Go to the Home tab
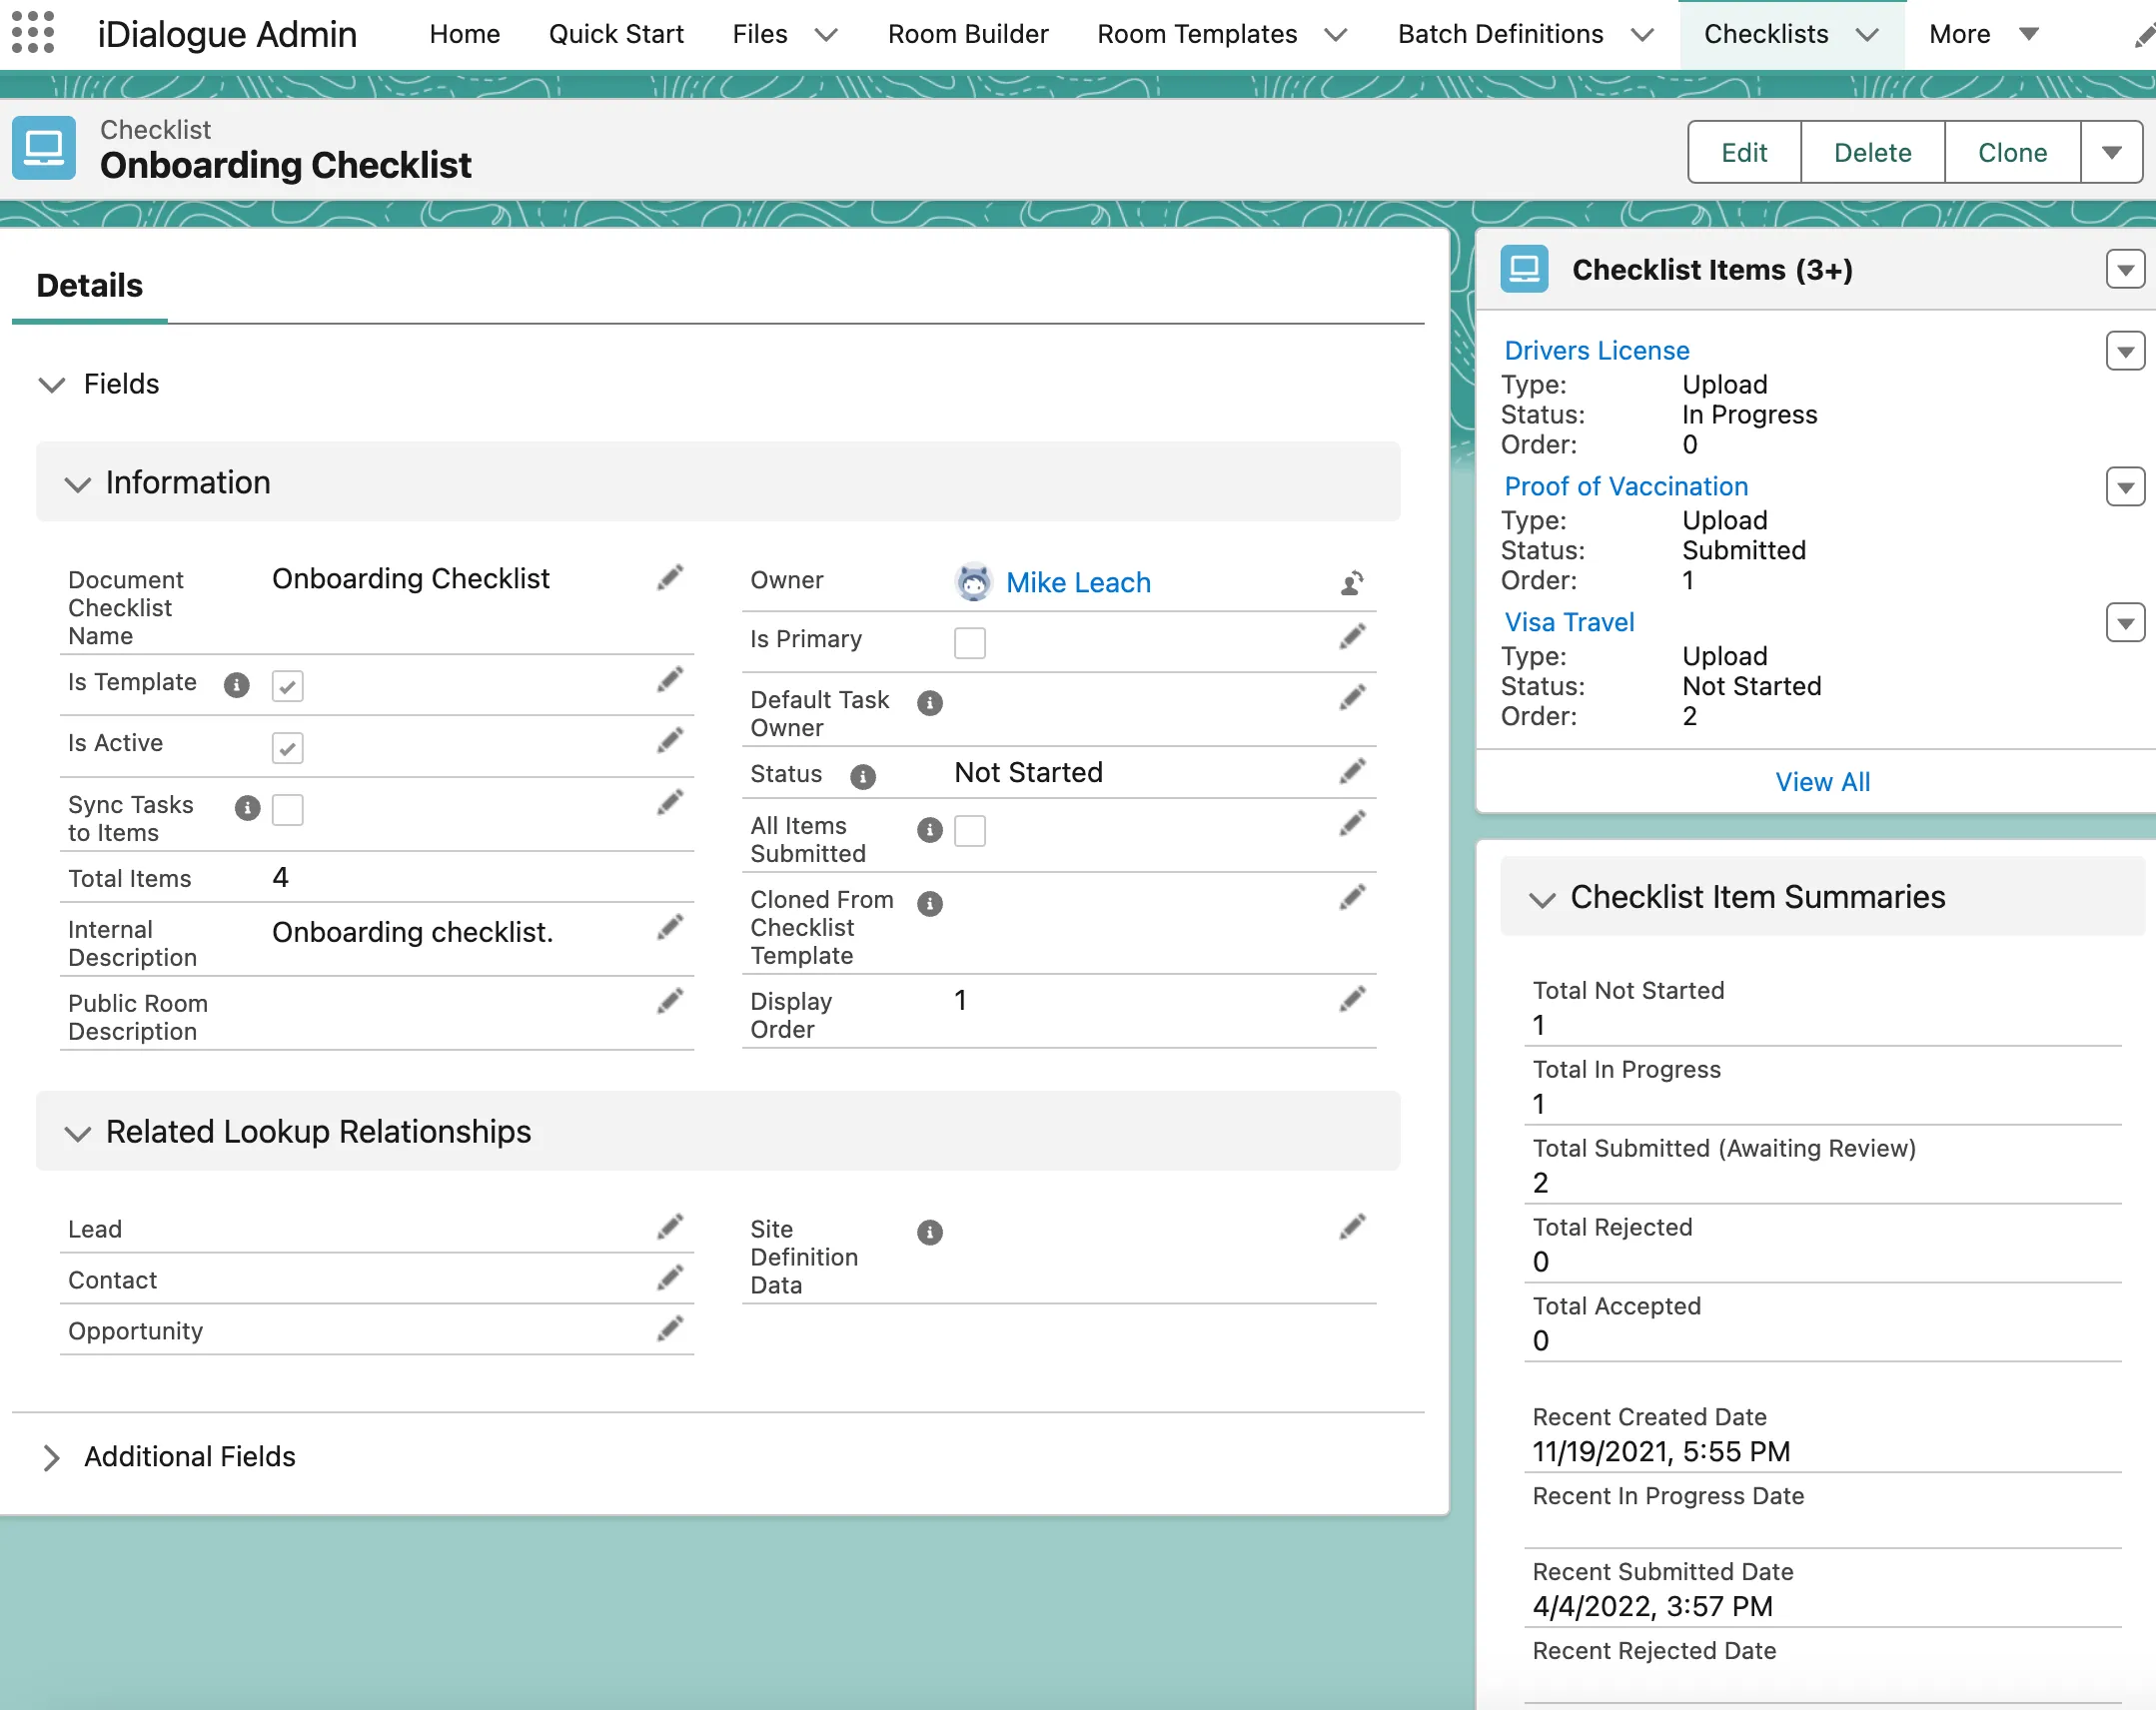 click(x=465, y=34)
